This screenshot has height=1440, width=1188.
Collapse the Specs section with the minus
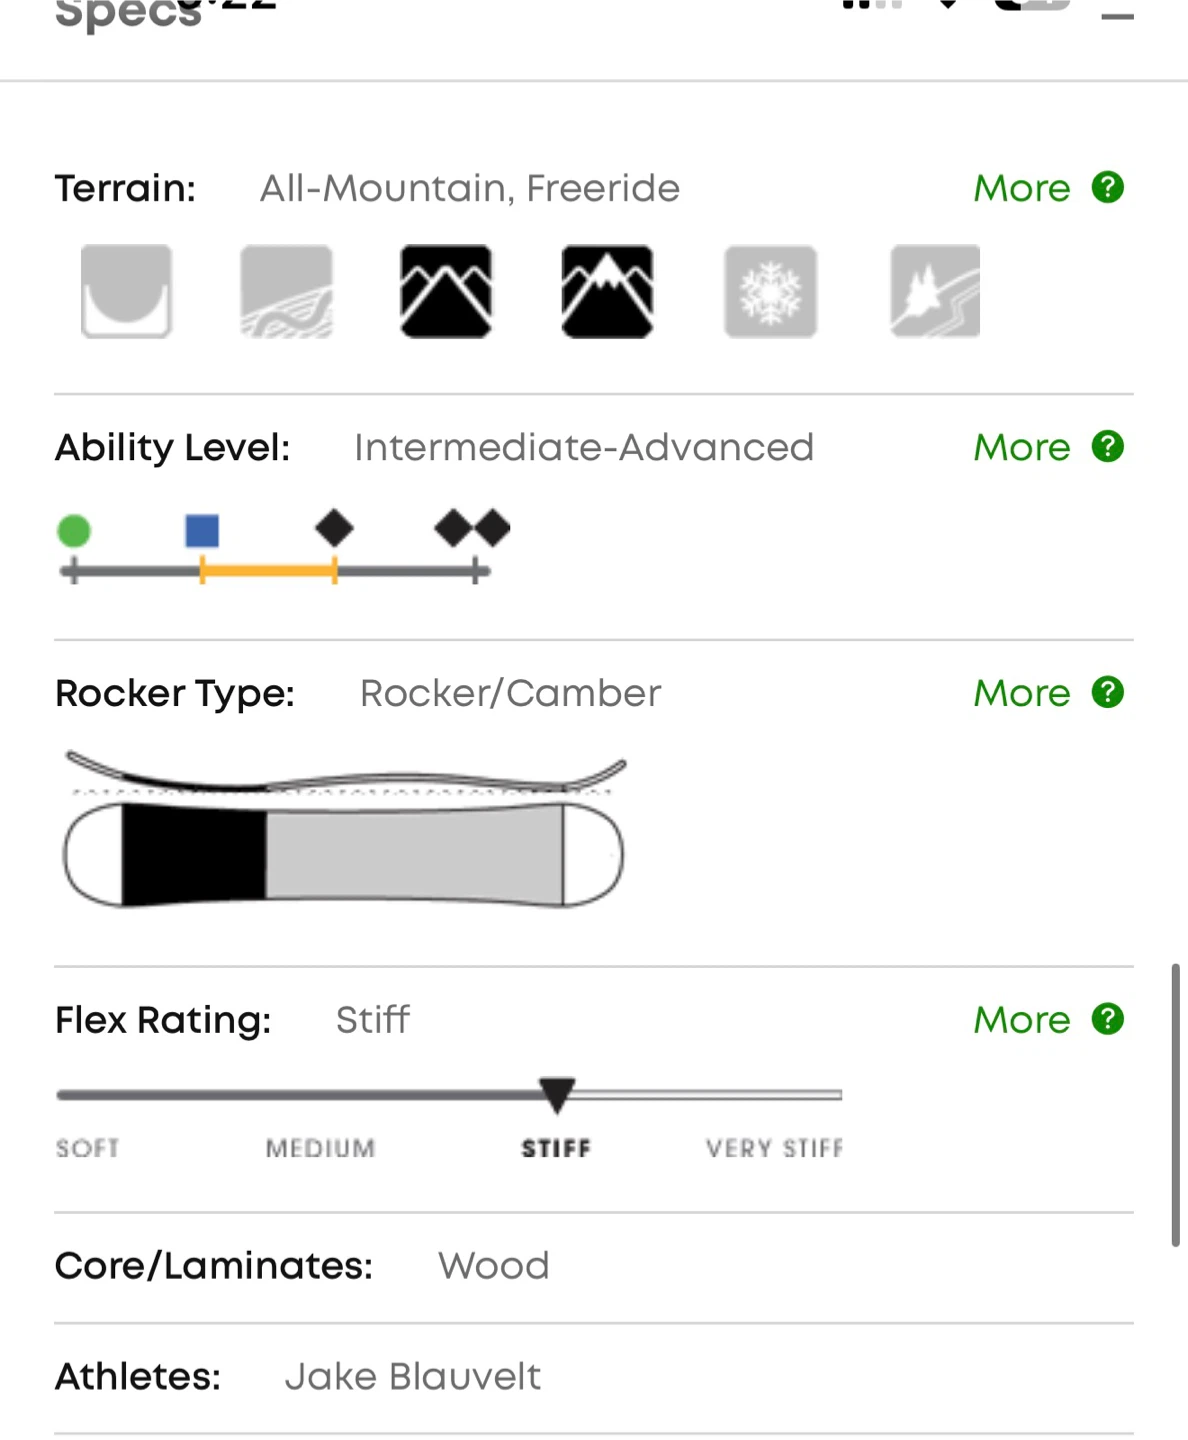click(1117, 16)
